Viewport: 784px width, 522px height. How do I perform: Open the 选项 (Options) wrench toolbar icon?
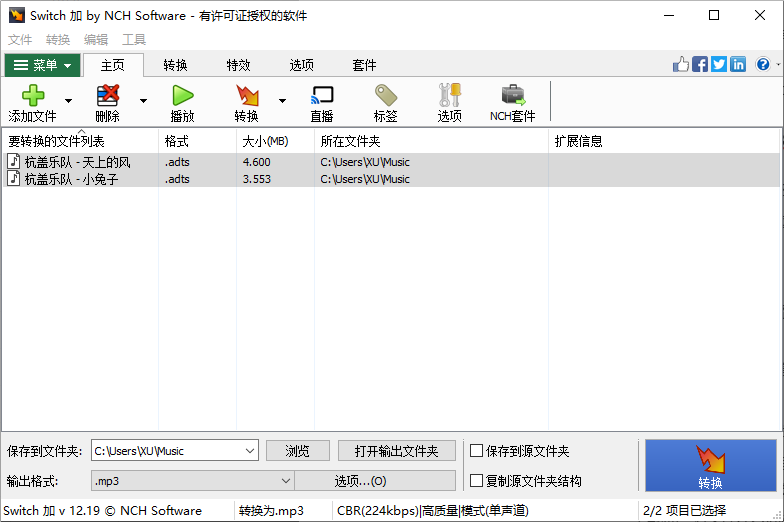click(x=450, y=95)
